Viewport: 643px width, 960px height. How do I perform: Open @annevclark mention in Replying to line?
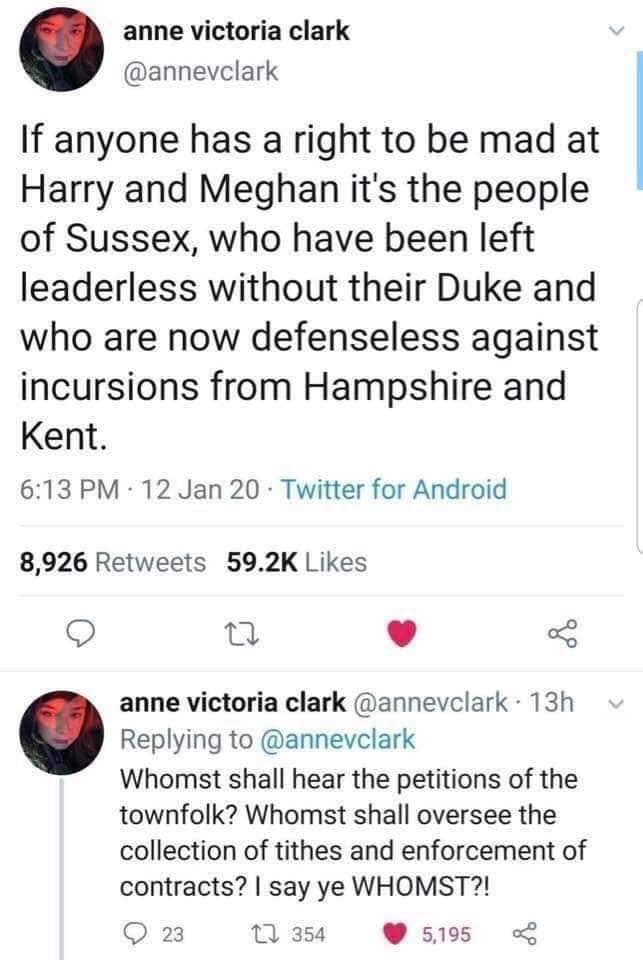(338, 739)
